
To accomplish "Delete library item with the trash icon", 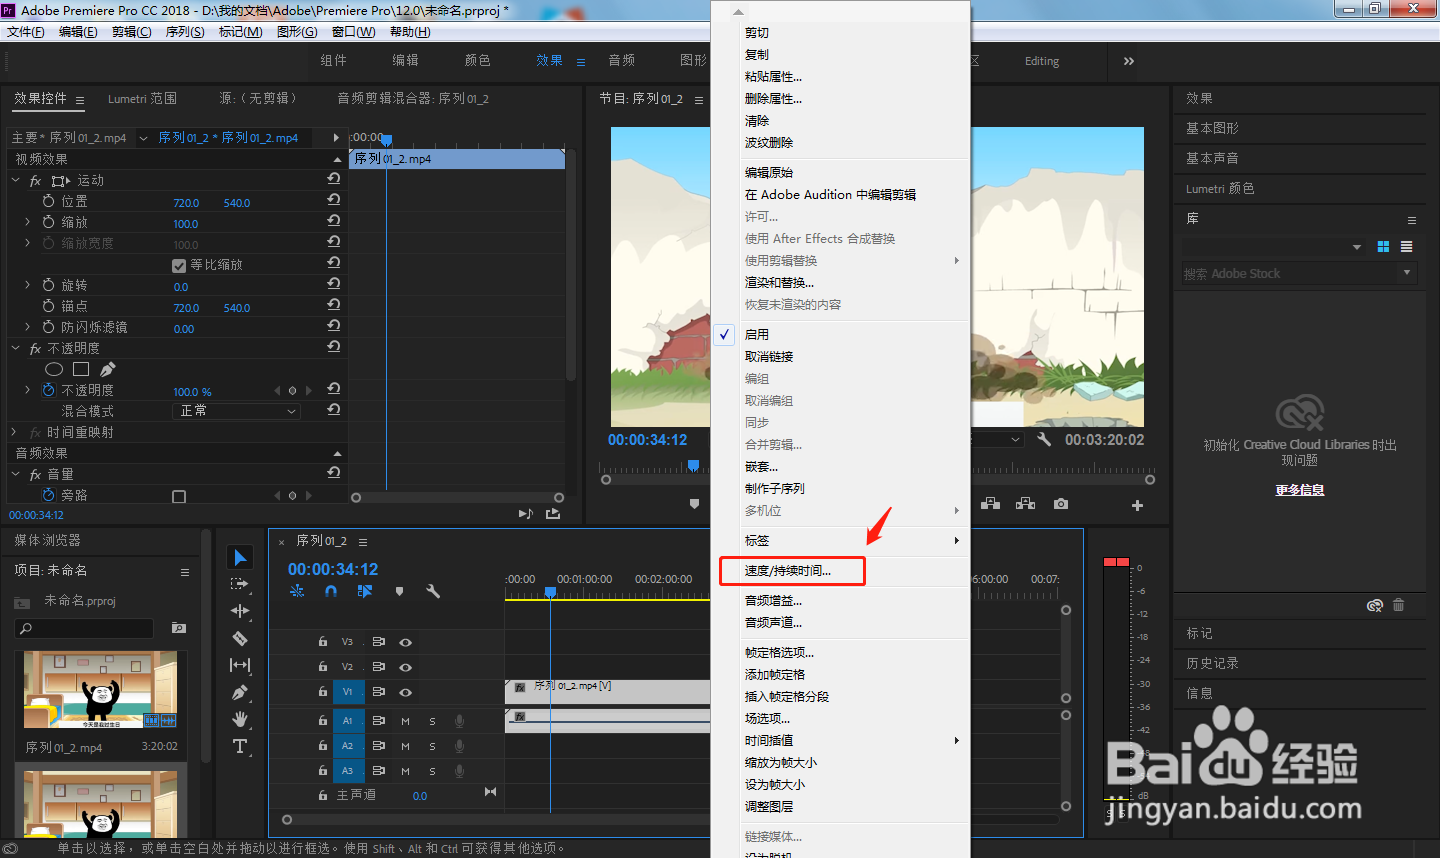I will coord(1398,605).
